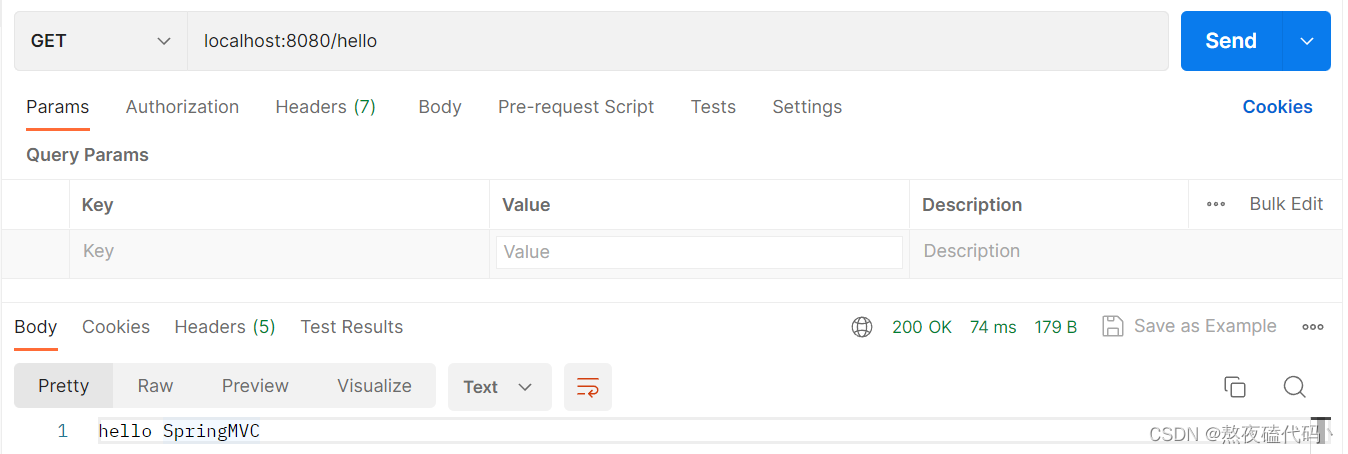Viewport: 1348px width, 454px height.
Task: Open the Settings tab
Action: pos(807,107)
